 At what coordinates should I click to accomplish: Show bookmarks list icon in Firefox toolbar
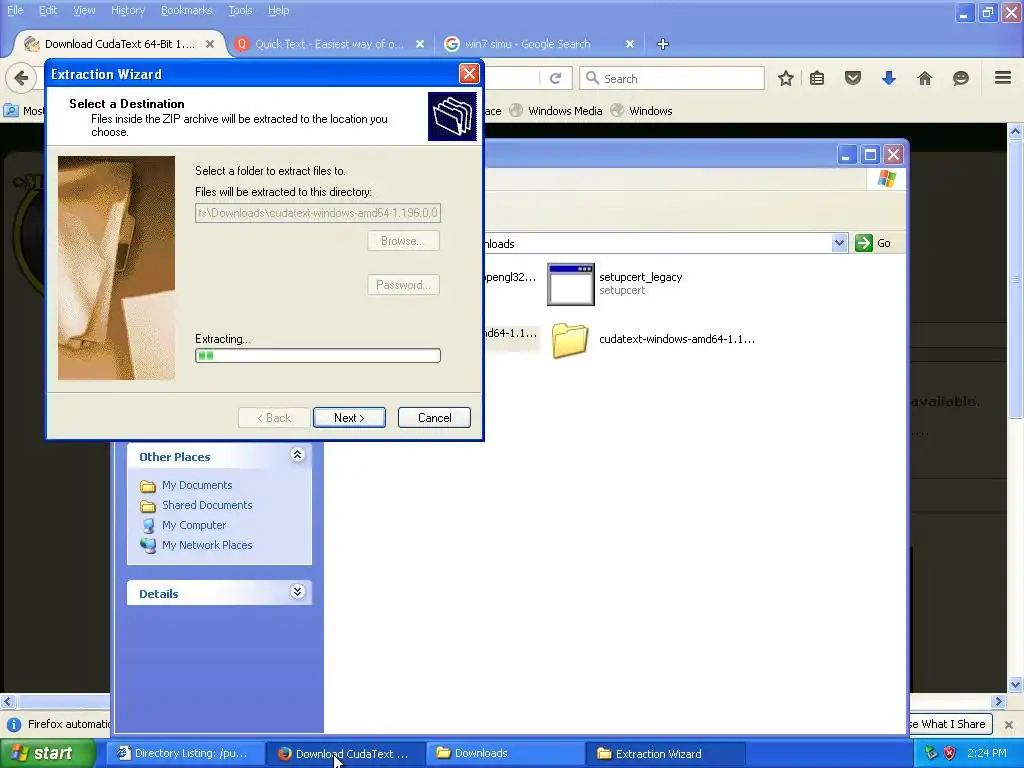817,78
